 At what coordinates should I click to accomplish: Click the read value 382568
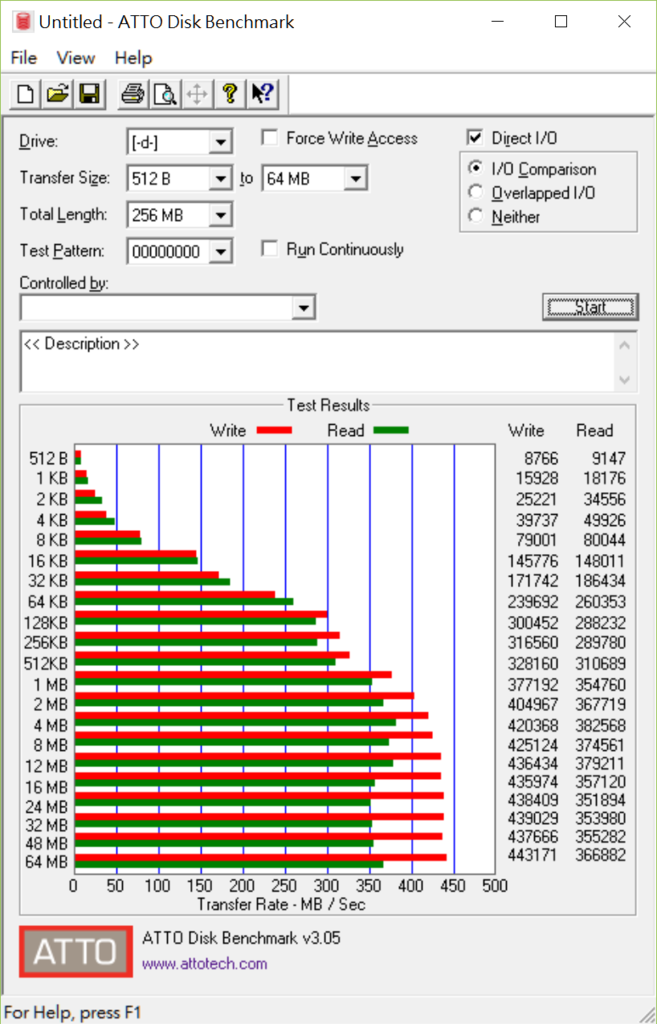601,726
